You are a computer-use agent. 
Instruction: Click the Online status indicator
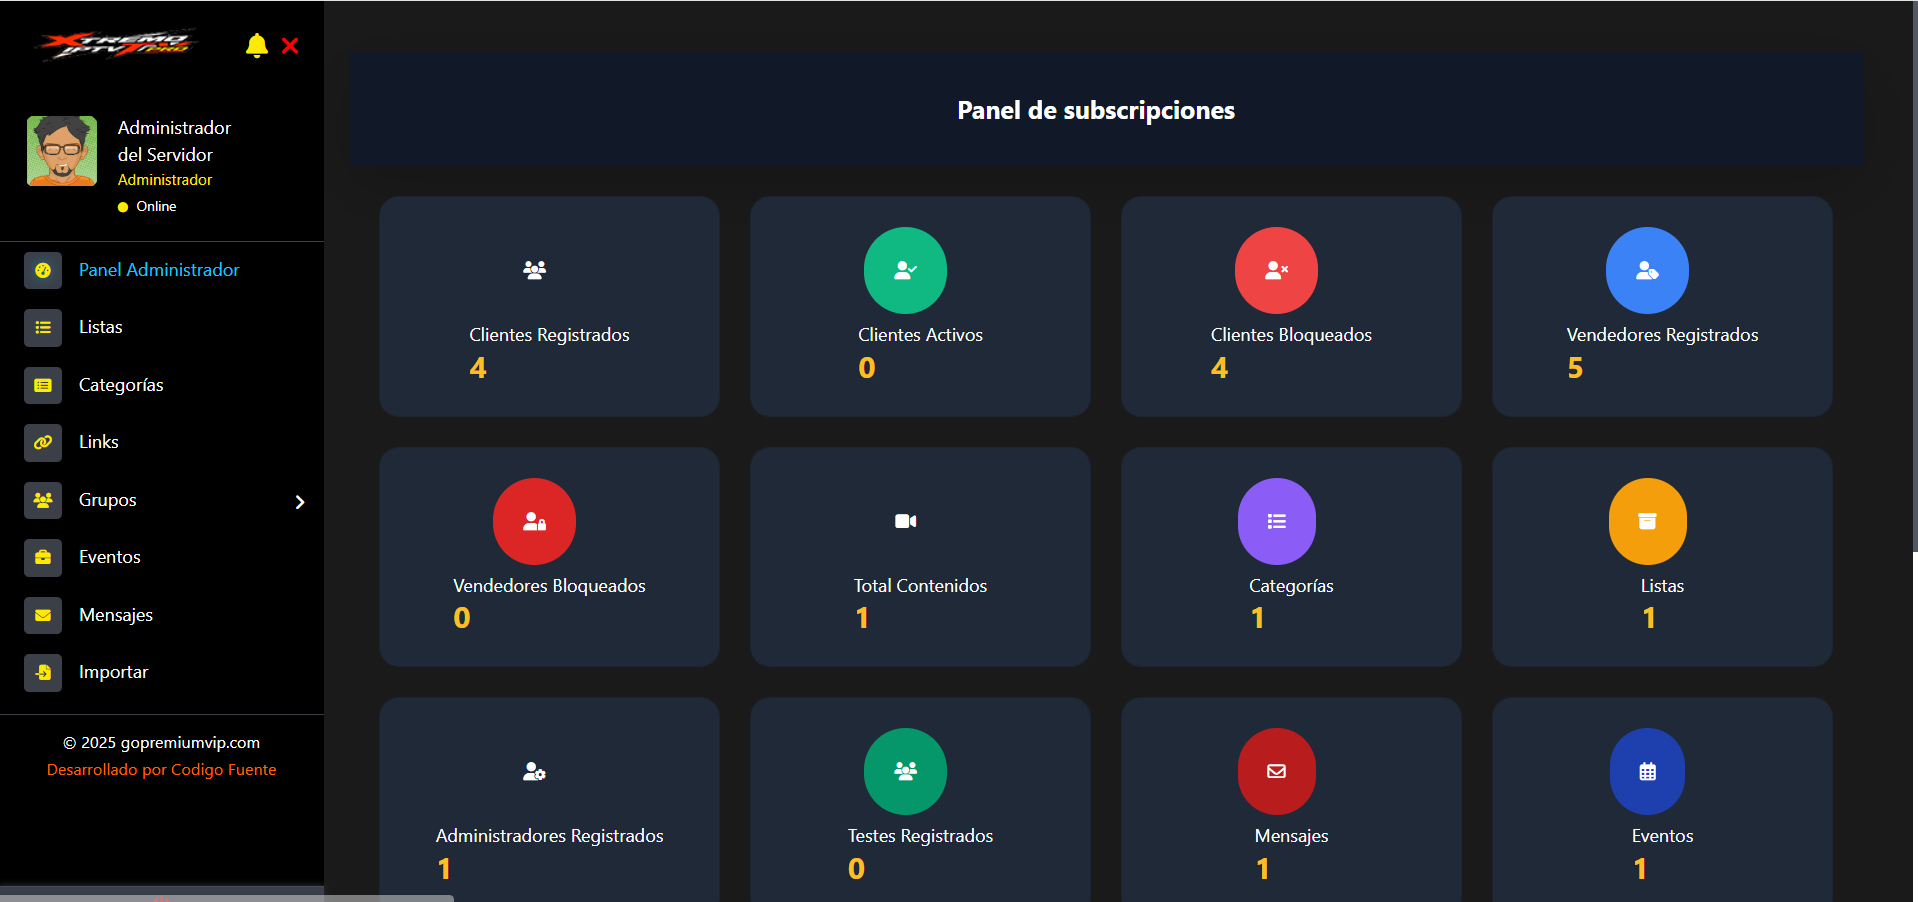pos(123,206)
